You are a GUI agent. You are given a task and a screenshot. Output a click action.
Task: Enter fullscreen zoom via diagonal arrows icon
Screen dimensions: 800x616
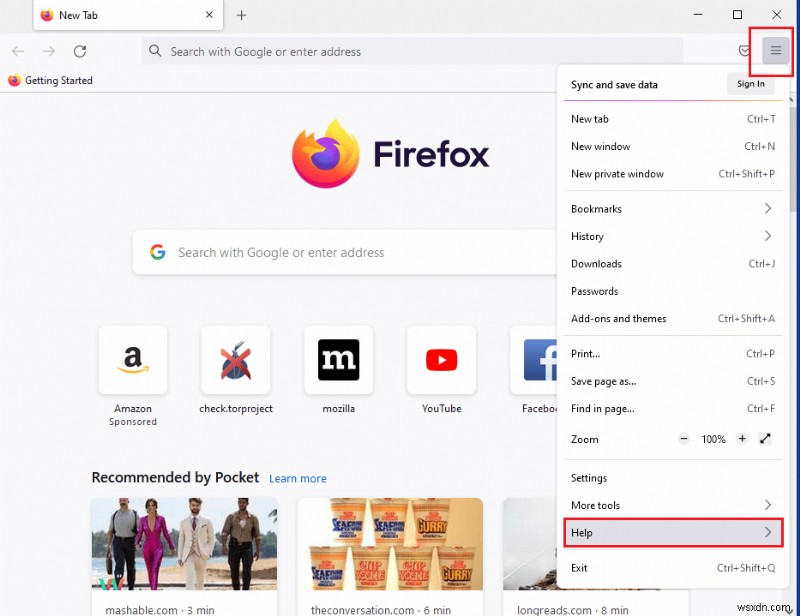pos(767,438)
